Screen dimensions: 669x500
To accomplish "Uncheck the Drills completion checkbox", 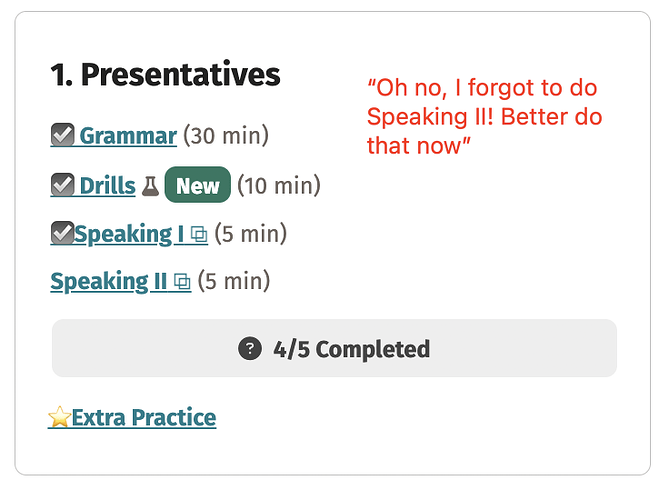I will tap(62, 185).
